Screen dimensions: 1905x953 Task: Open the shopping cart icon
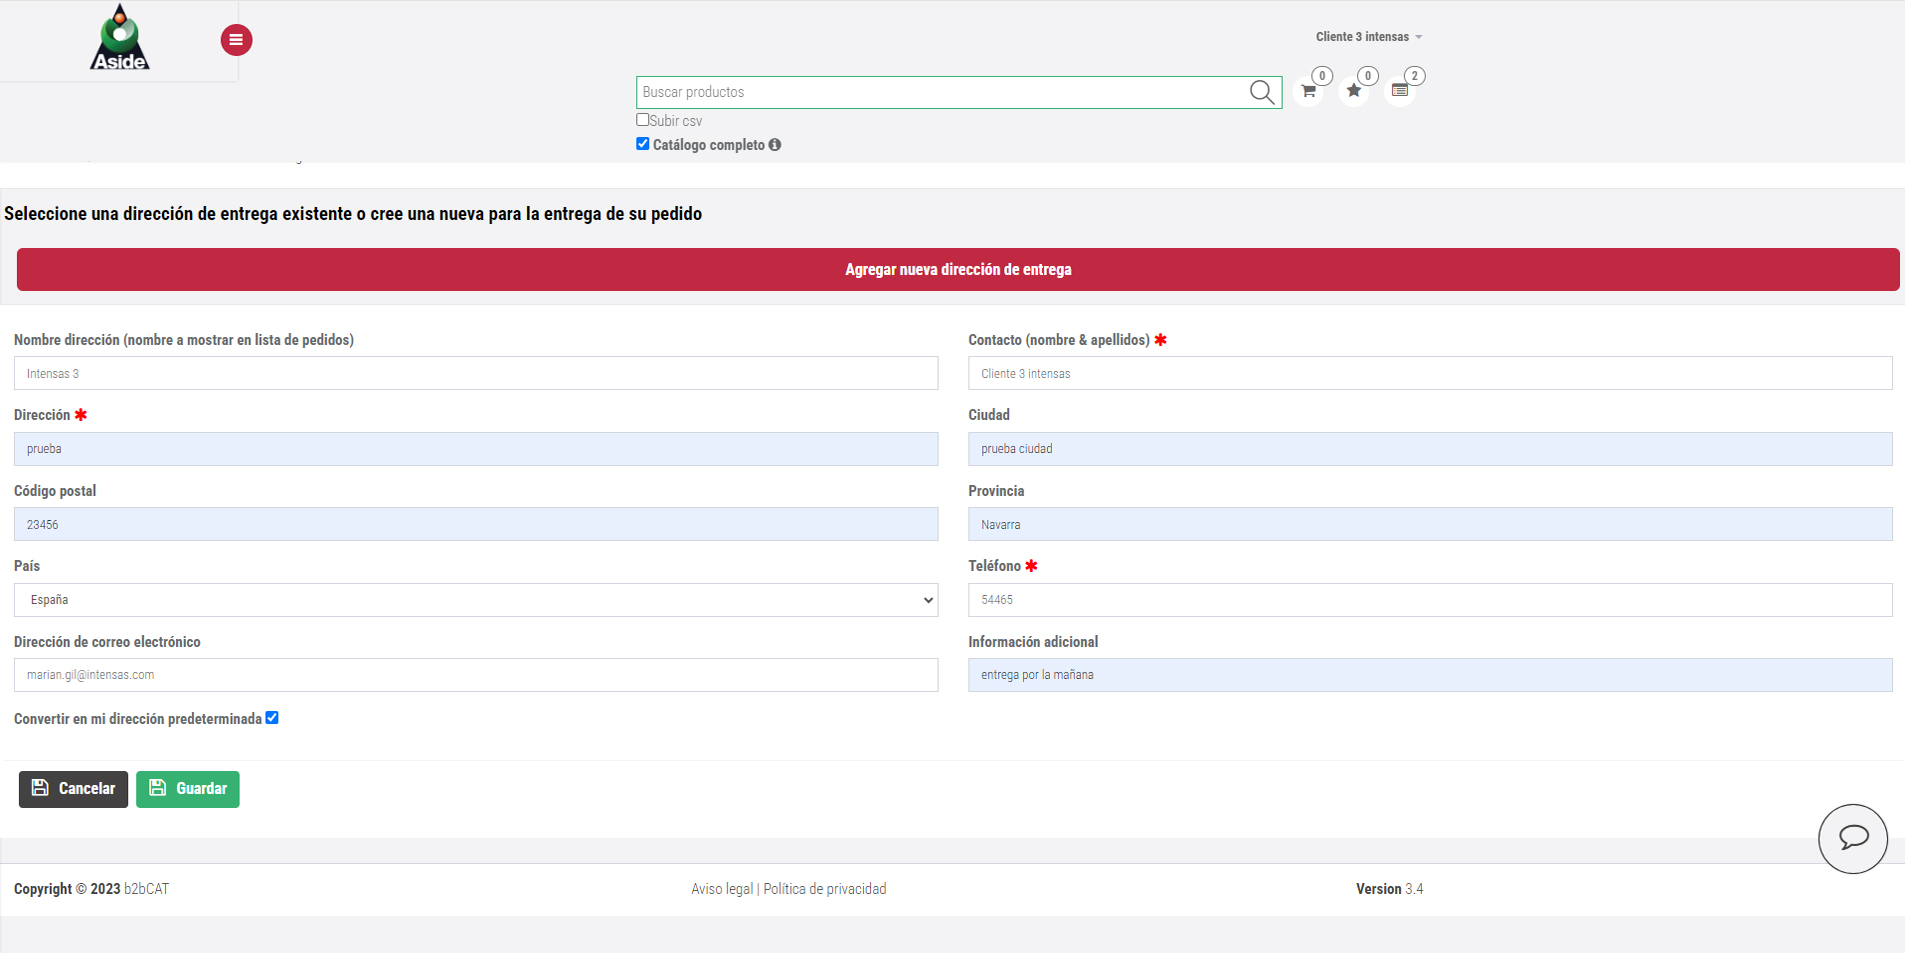tap(1308, 91)
